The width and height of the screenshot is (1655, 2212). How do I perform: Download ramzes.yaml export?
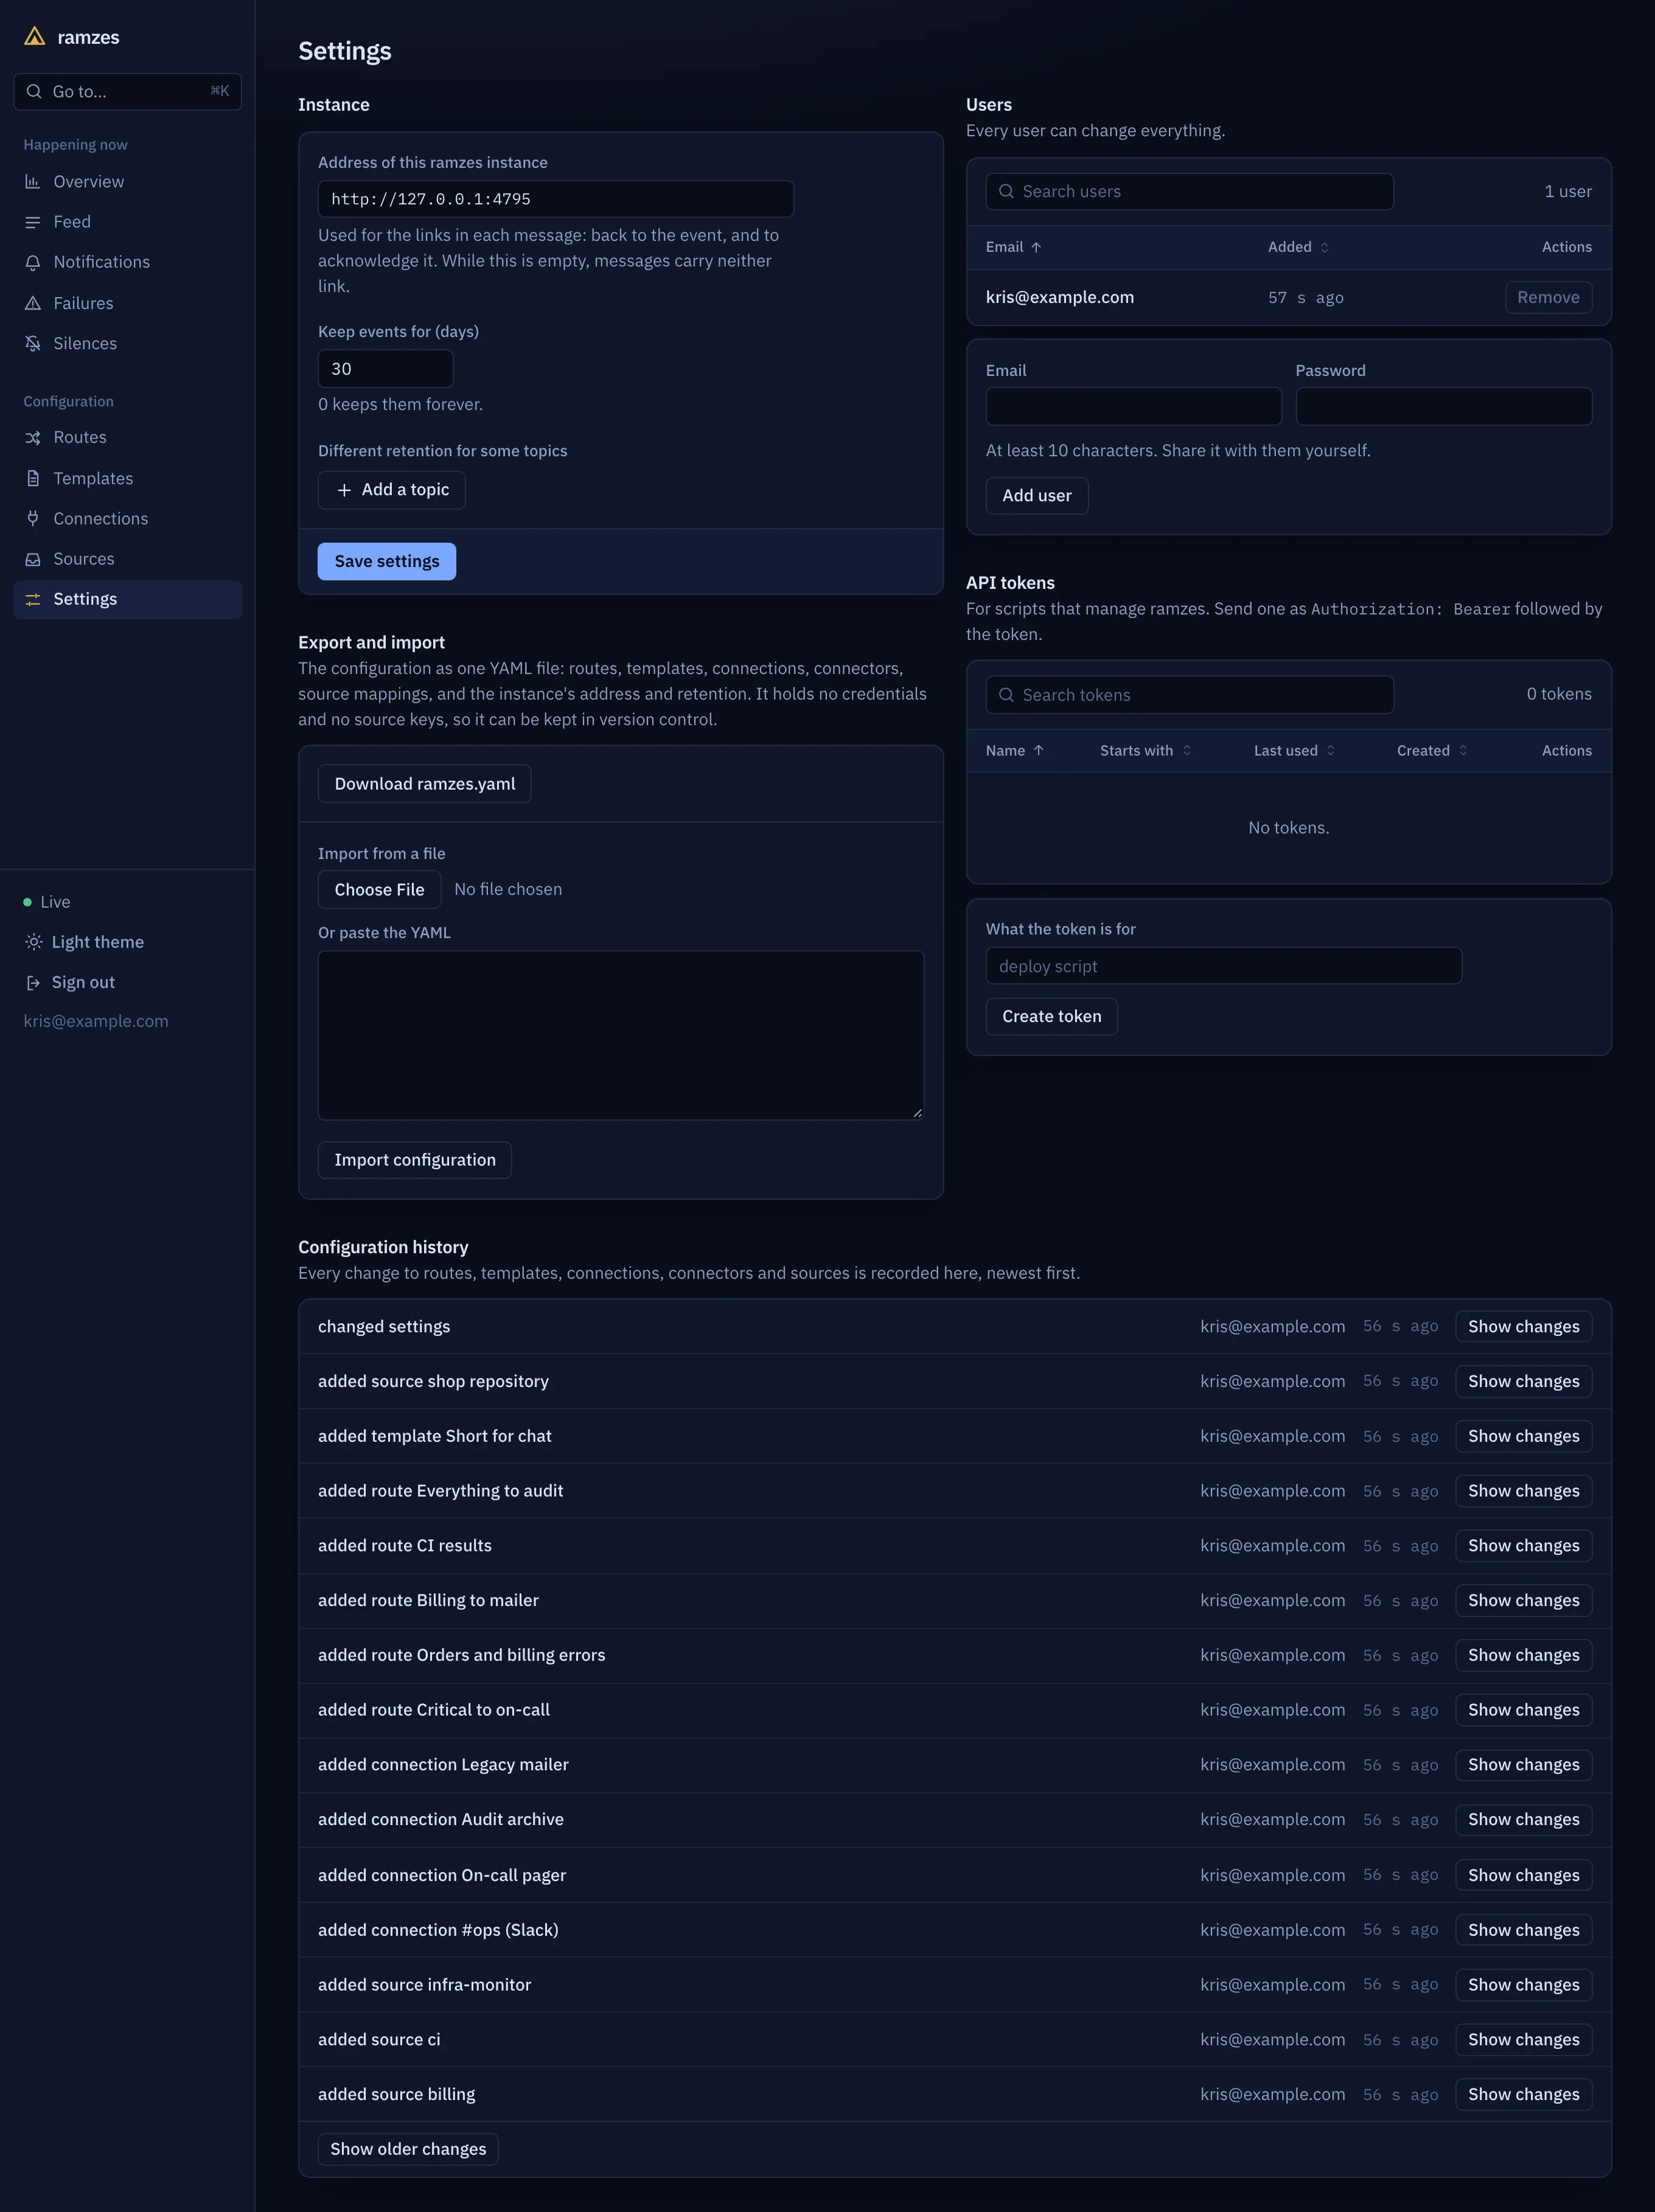pyautogui.click(x=425, y=784)
